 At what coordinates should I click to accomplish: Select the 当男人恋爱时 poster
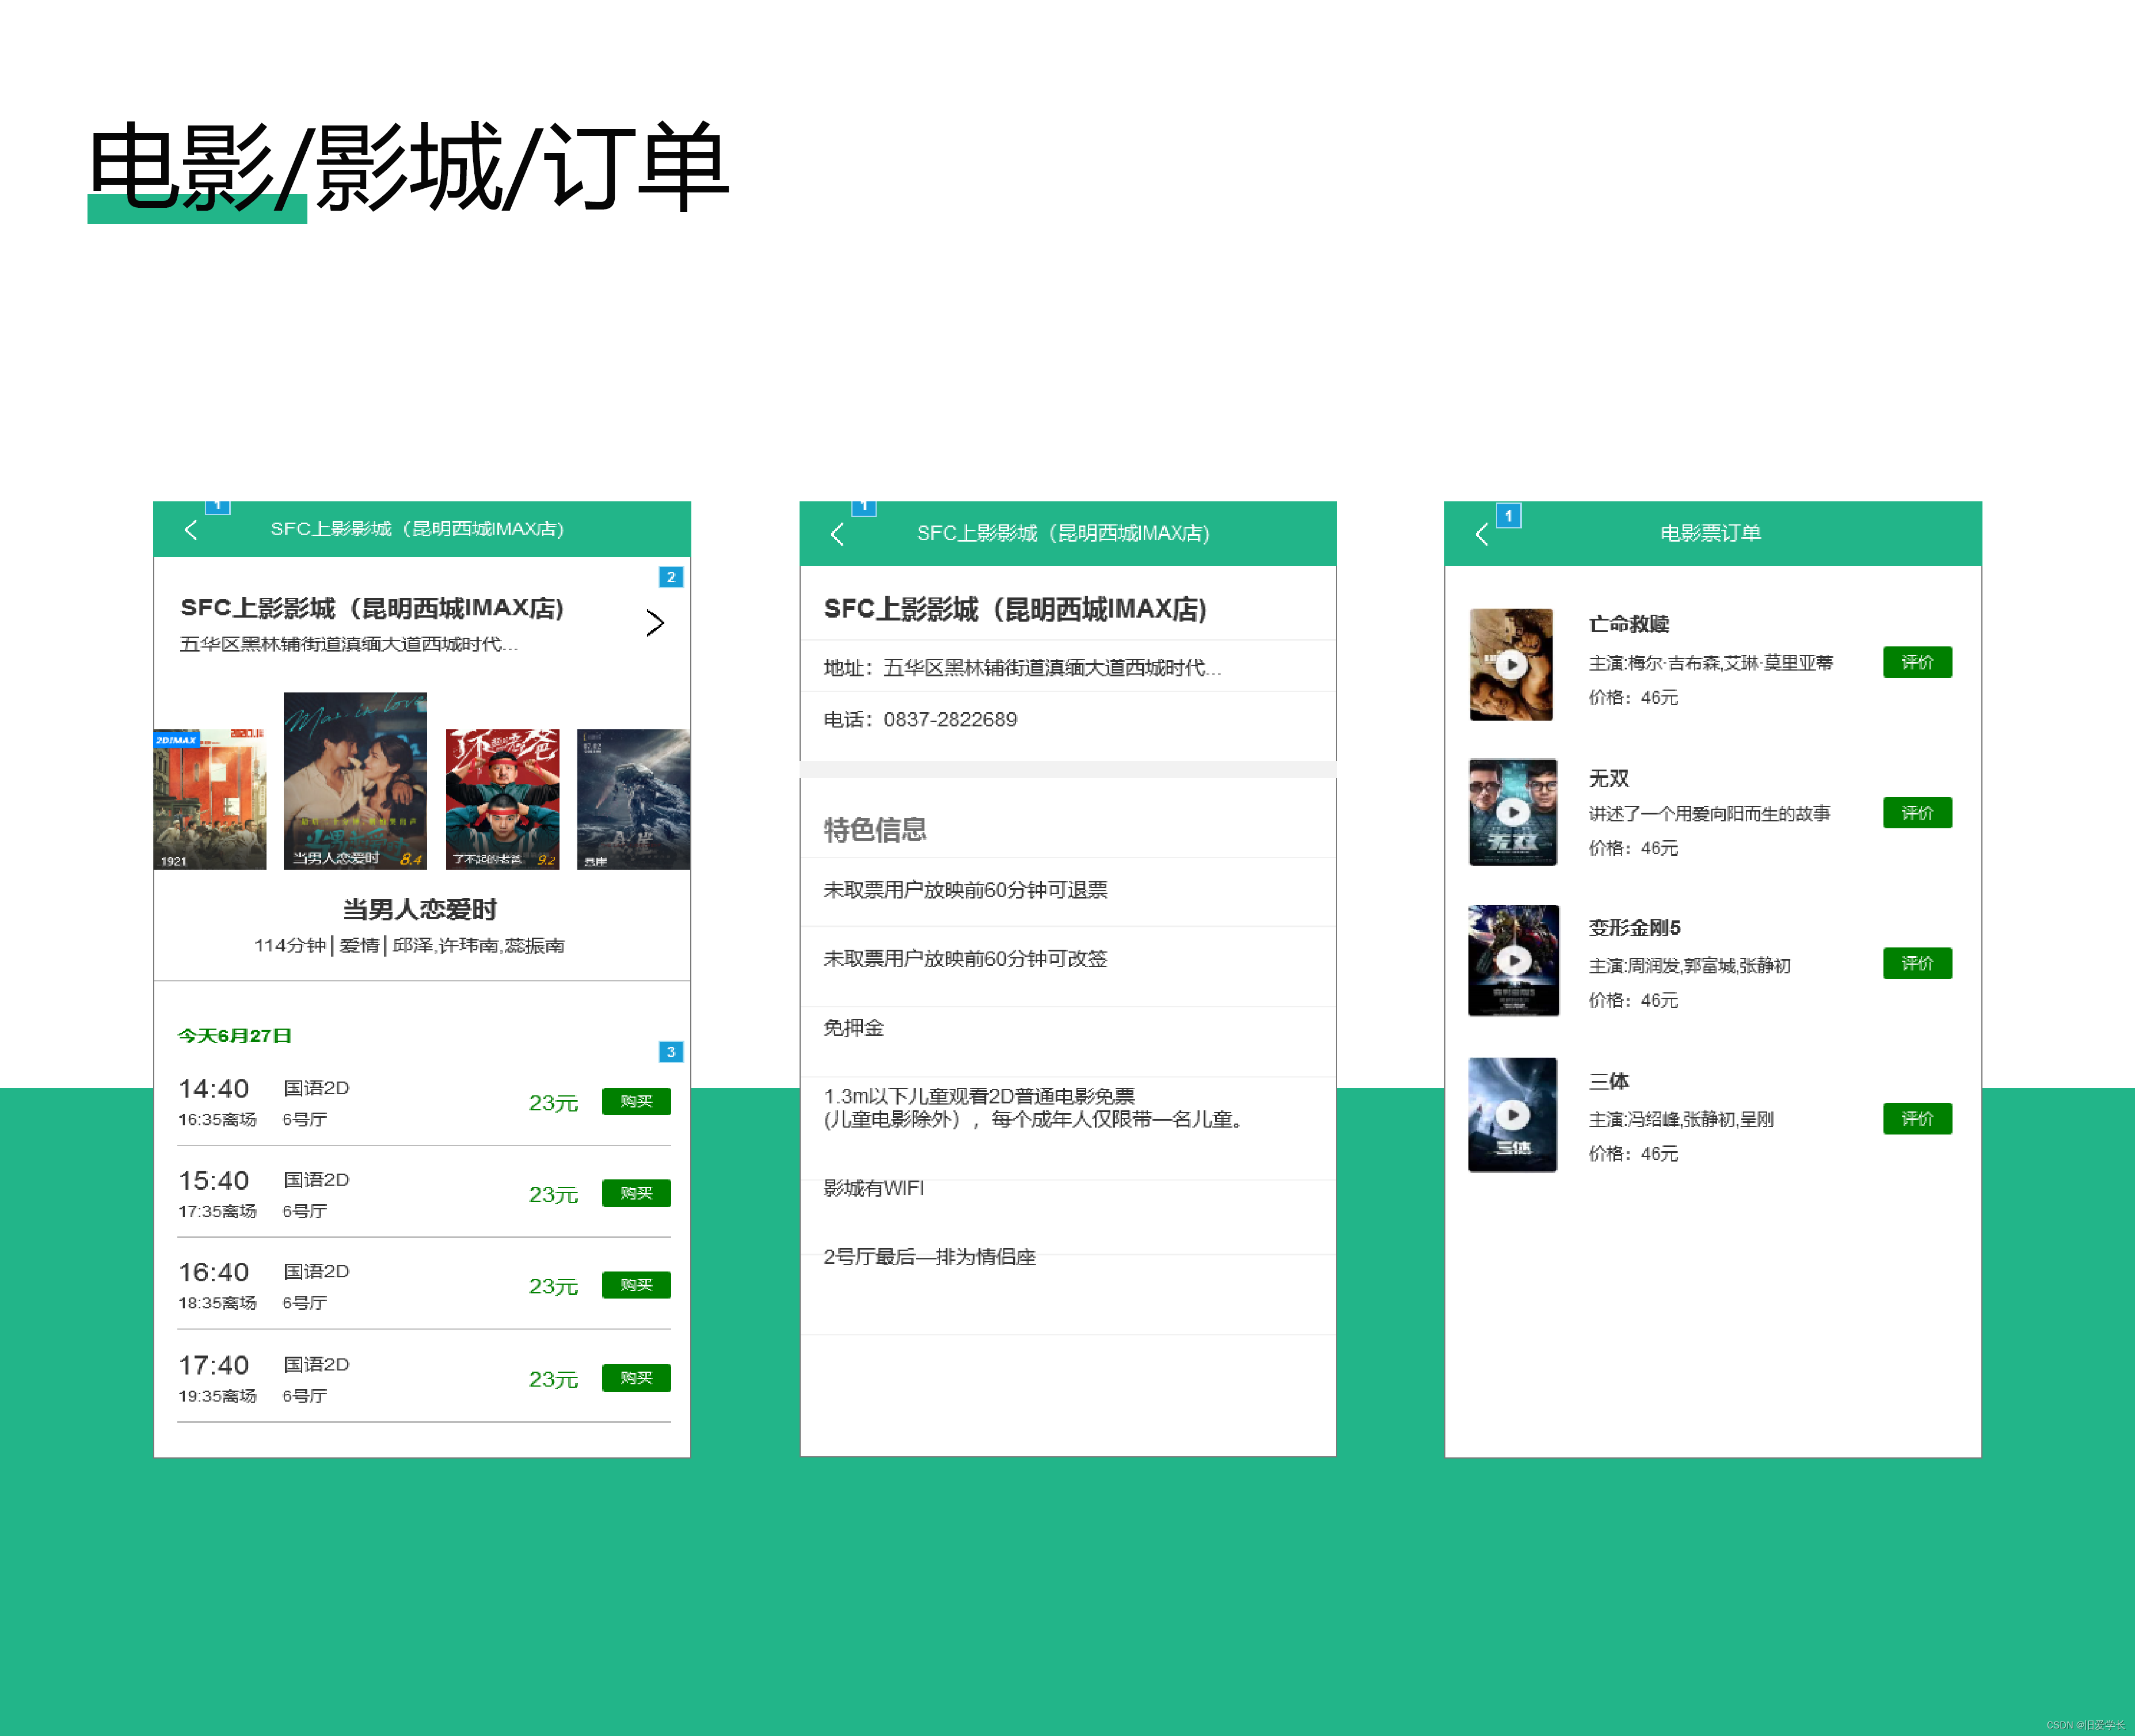click(x=355, y=781)
